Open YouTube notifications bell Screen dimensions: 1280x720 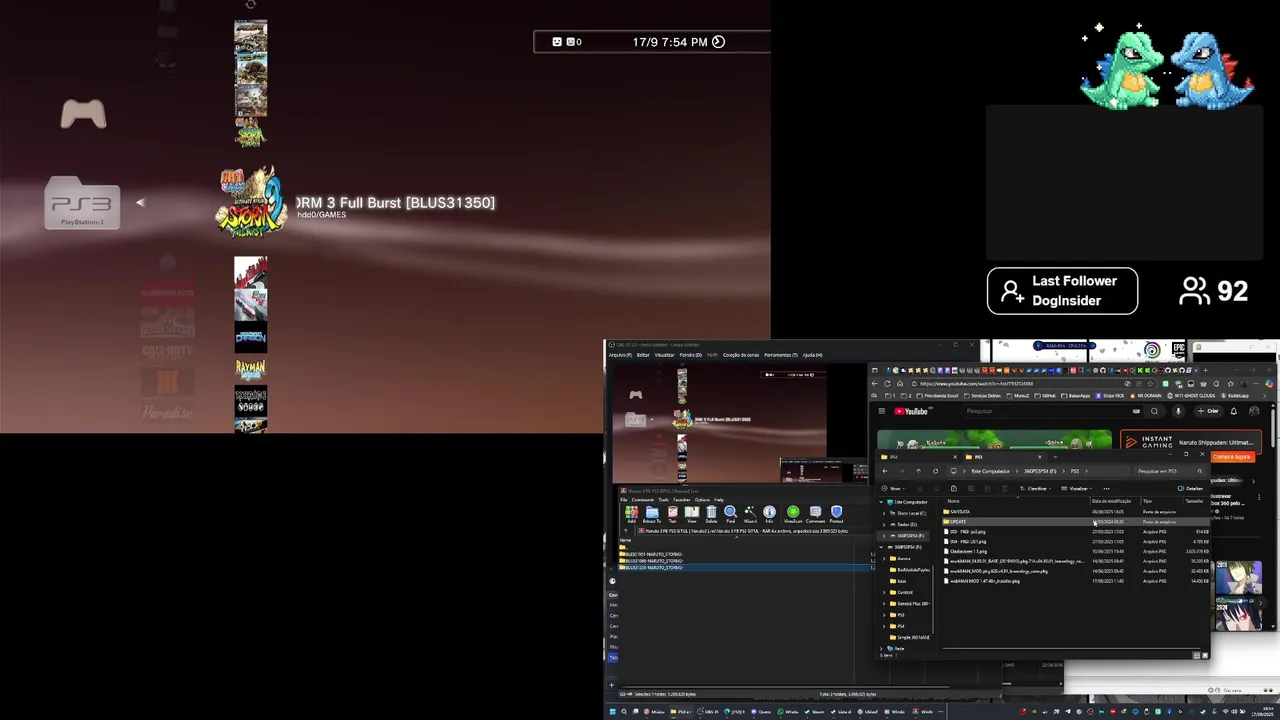coord(1233,411)
